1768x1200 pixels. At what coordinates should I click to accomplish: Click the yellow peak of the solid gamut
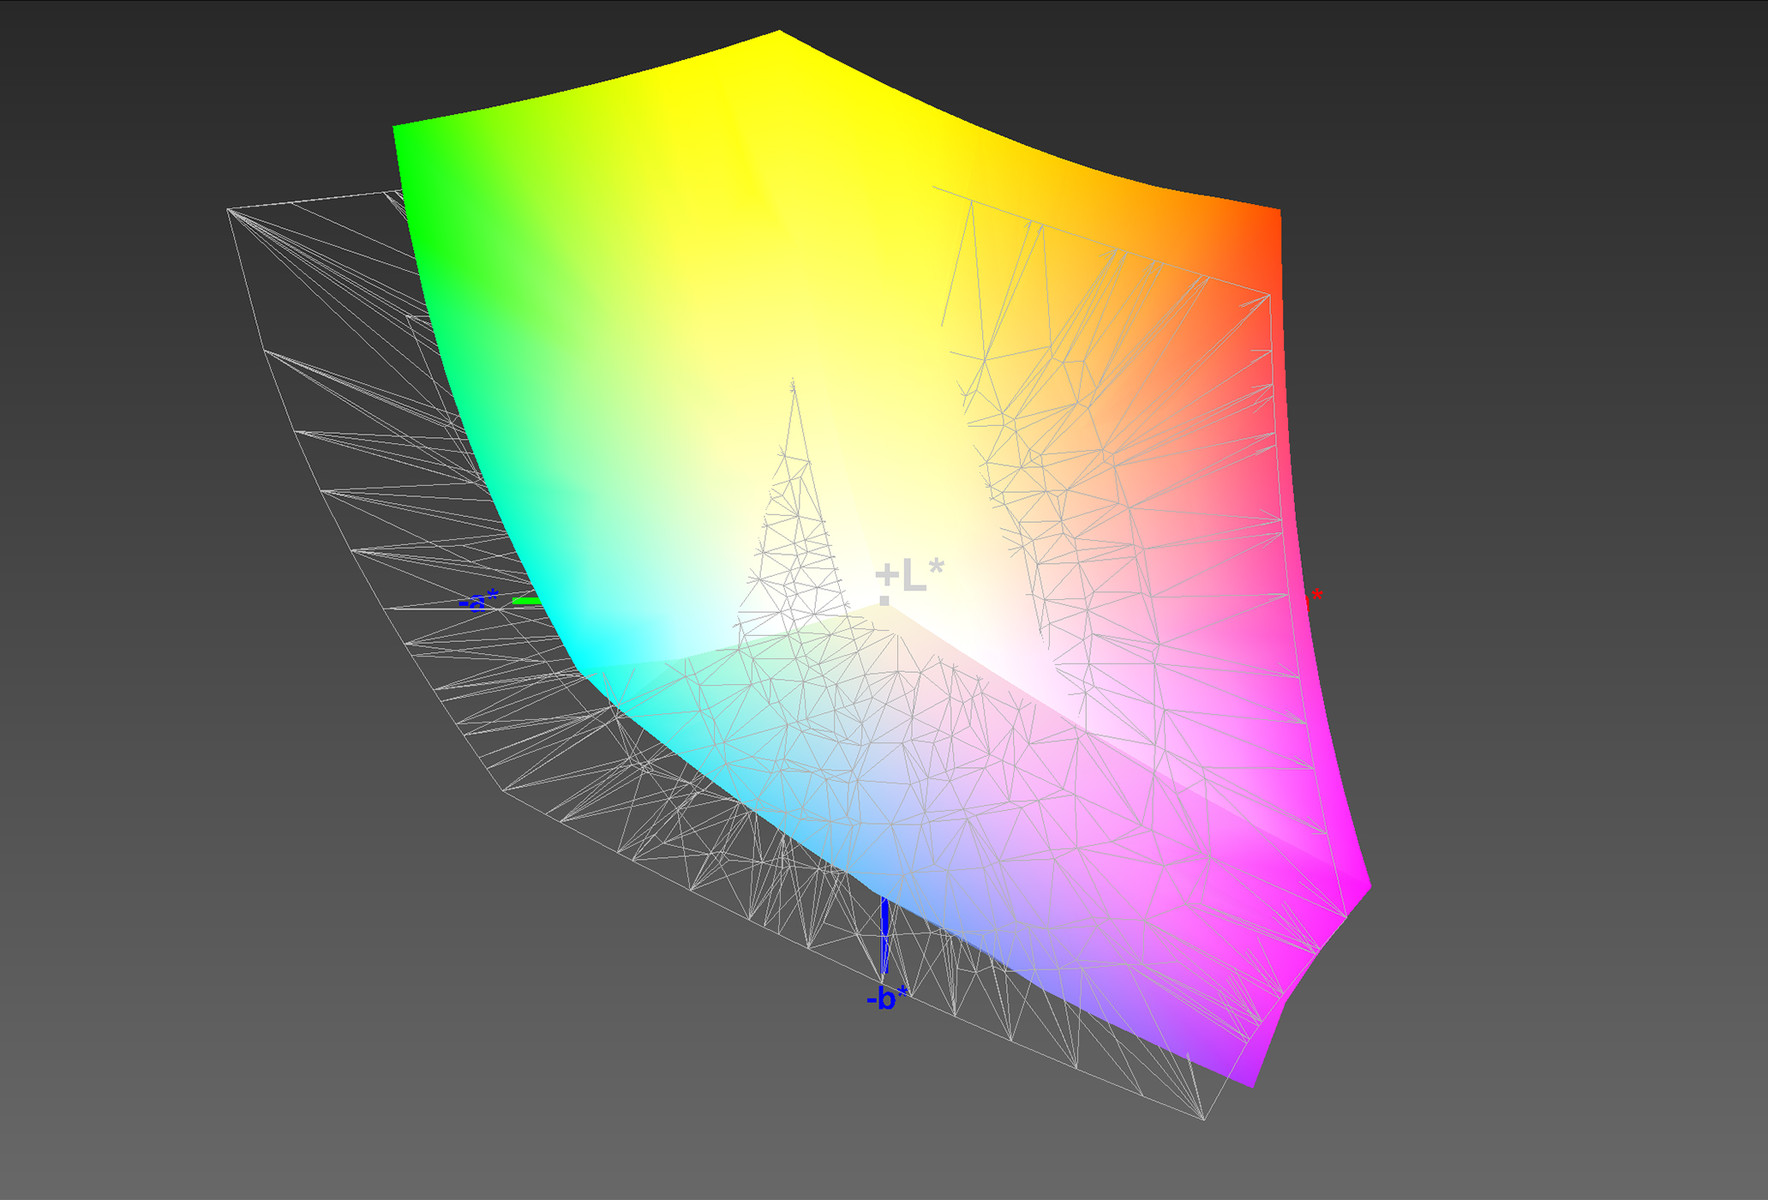(778, 40)
